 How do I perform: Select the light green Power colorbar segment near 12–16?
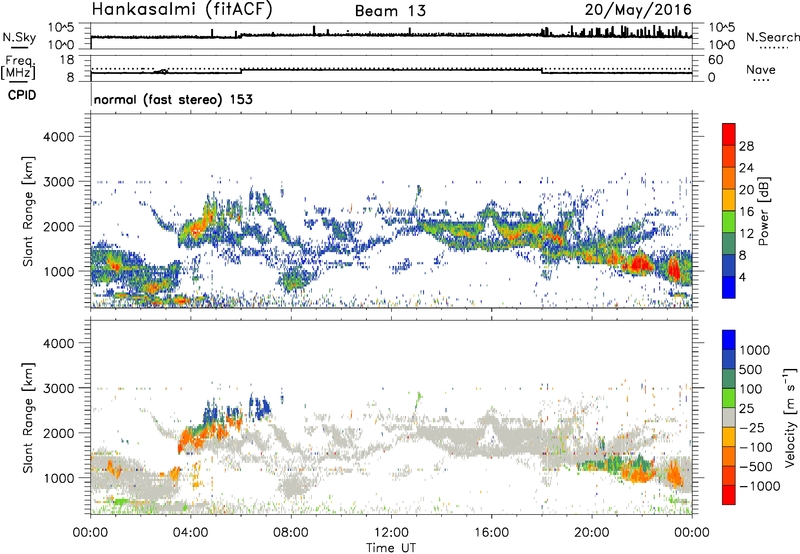(729, 220)
